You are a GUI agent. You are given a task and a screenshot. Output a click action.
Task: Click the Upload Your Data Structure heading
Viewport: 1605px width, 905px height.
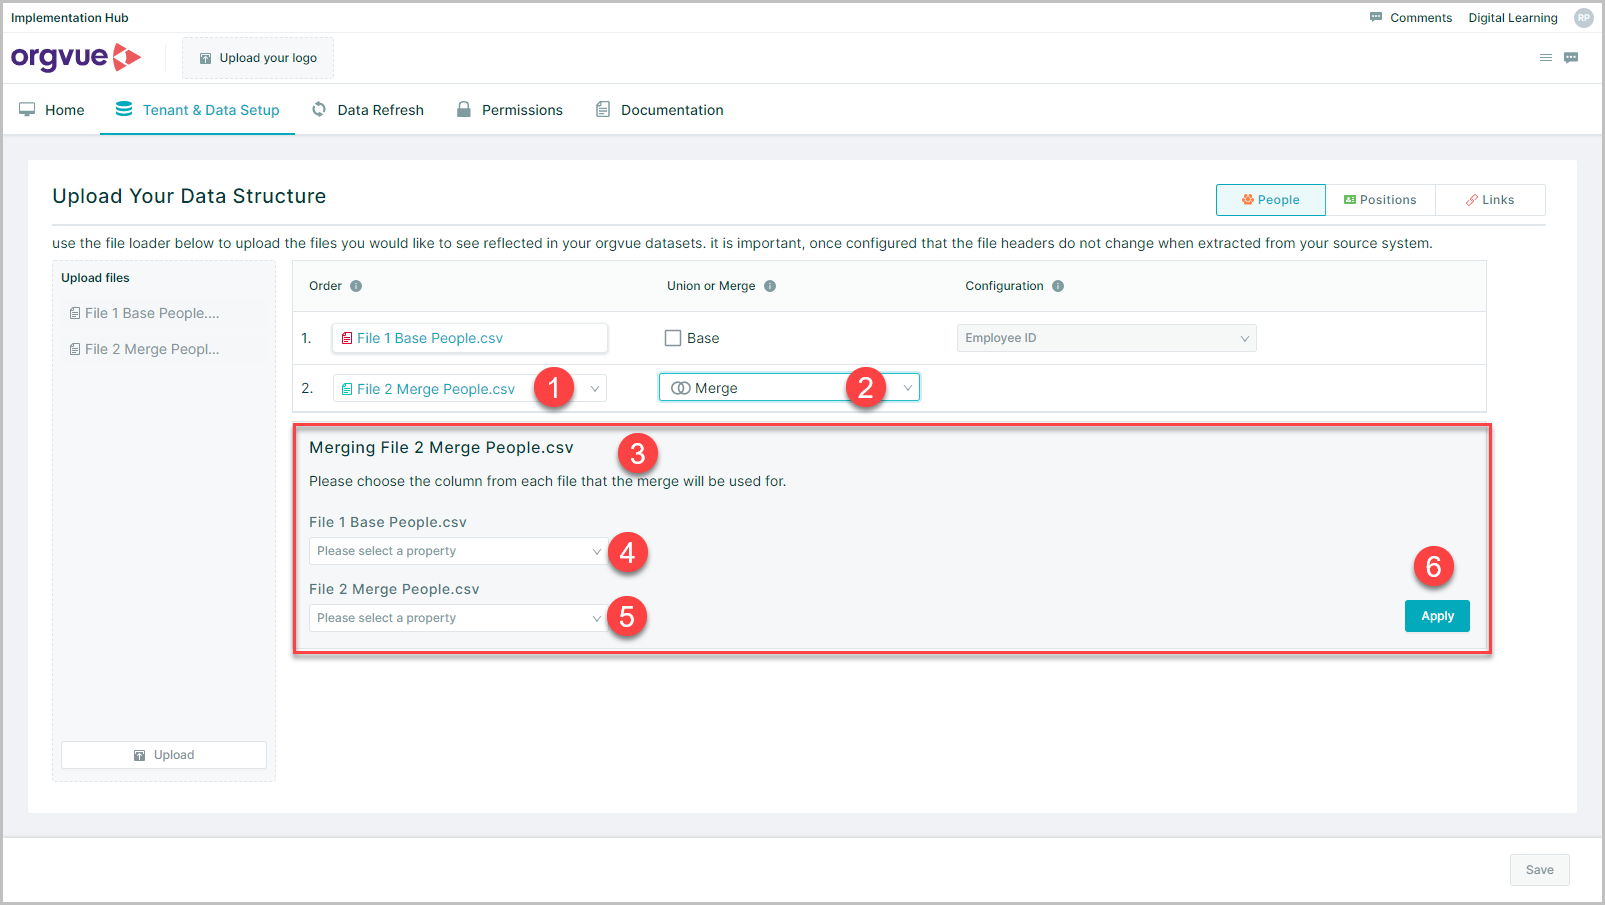(189, 196)
